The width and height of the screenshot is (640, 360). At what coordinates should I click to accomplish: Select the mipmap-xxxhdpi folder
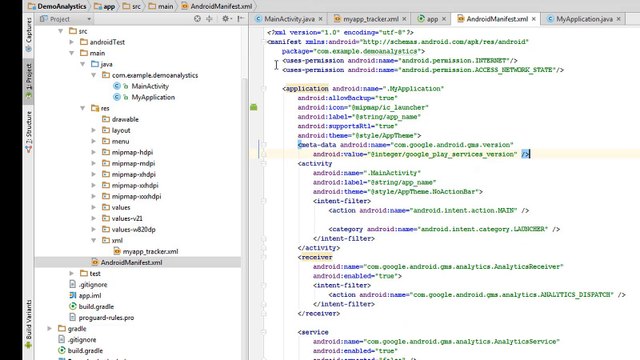click(136, 196)
